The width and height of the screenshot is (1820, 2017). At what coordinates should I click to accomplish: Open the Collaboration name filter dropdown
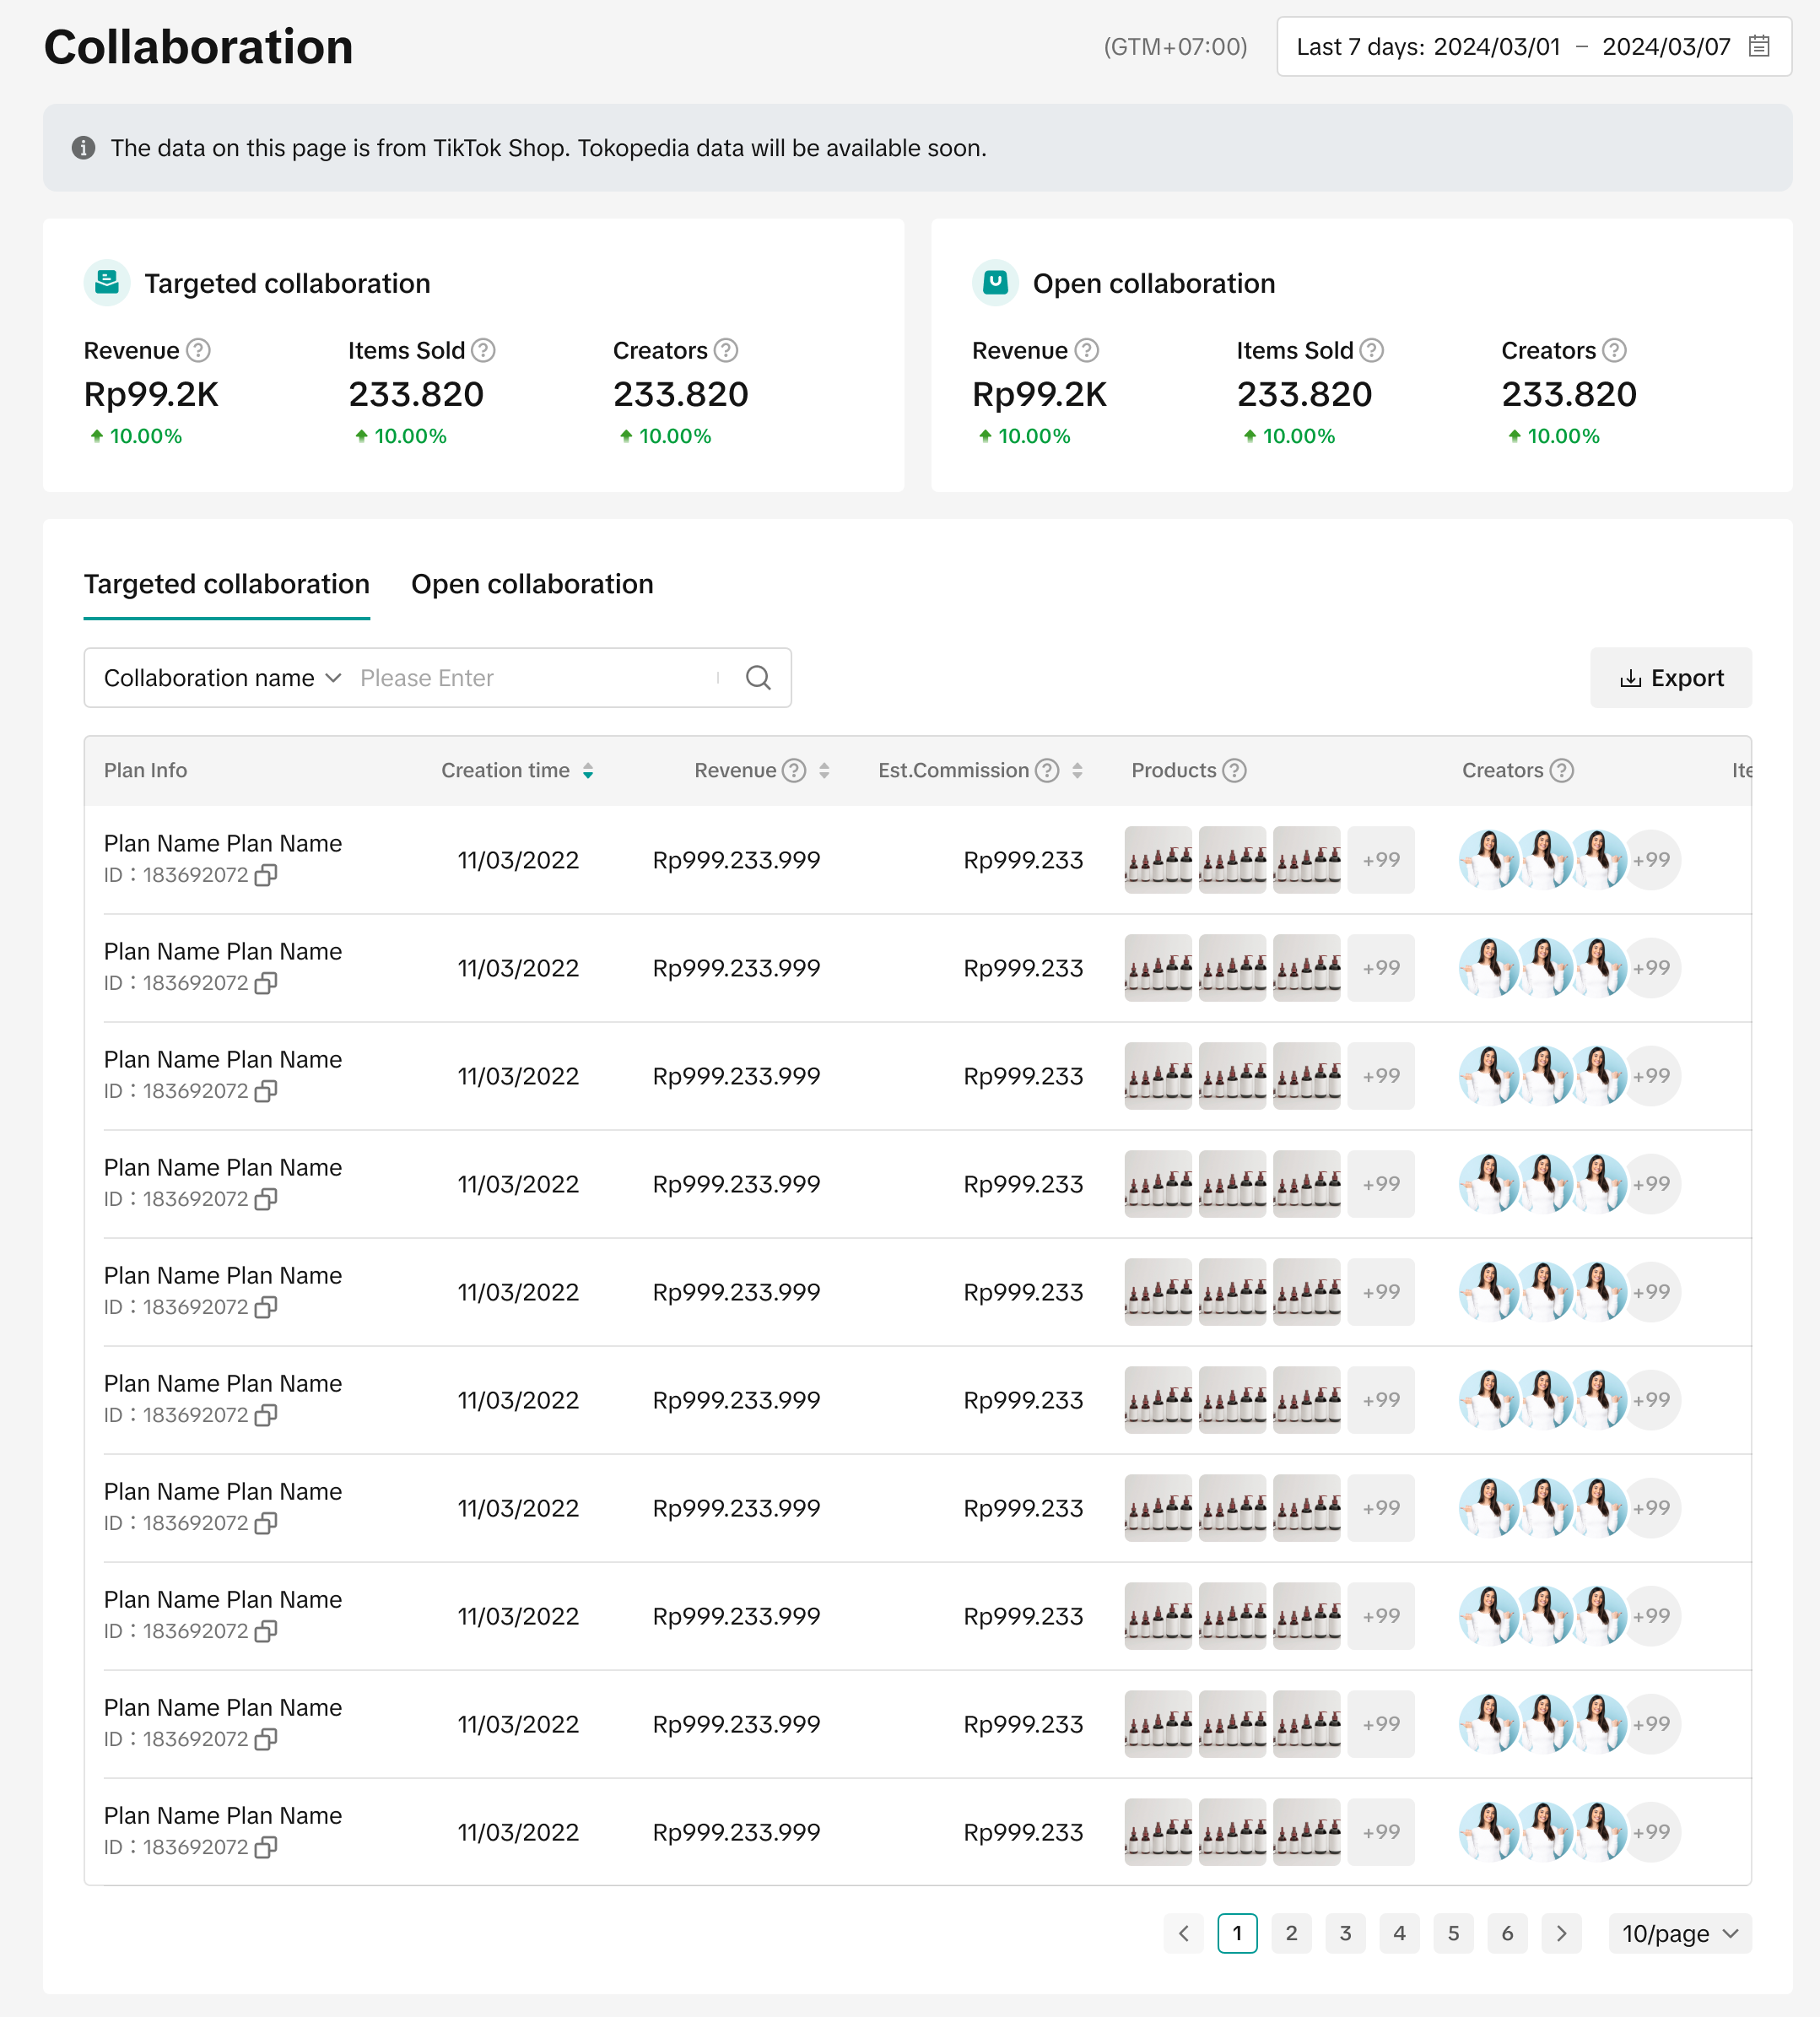(222, 678)
